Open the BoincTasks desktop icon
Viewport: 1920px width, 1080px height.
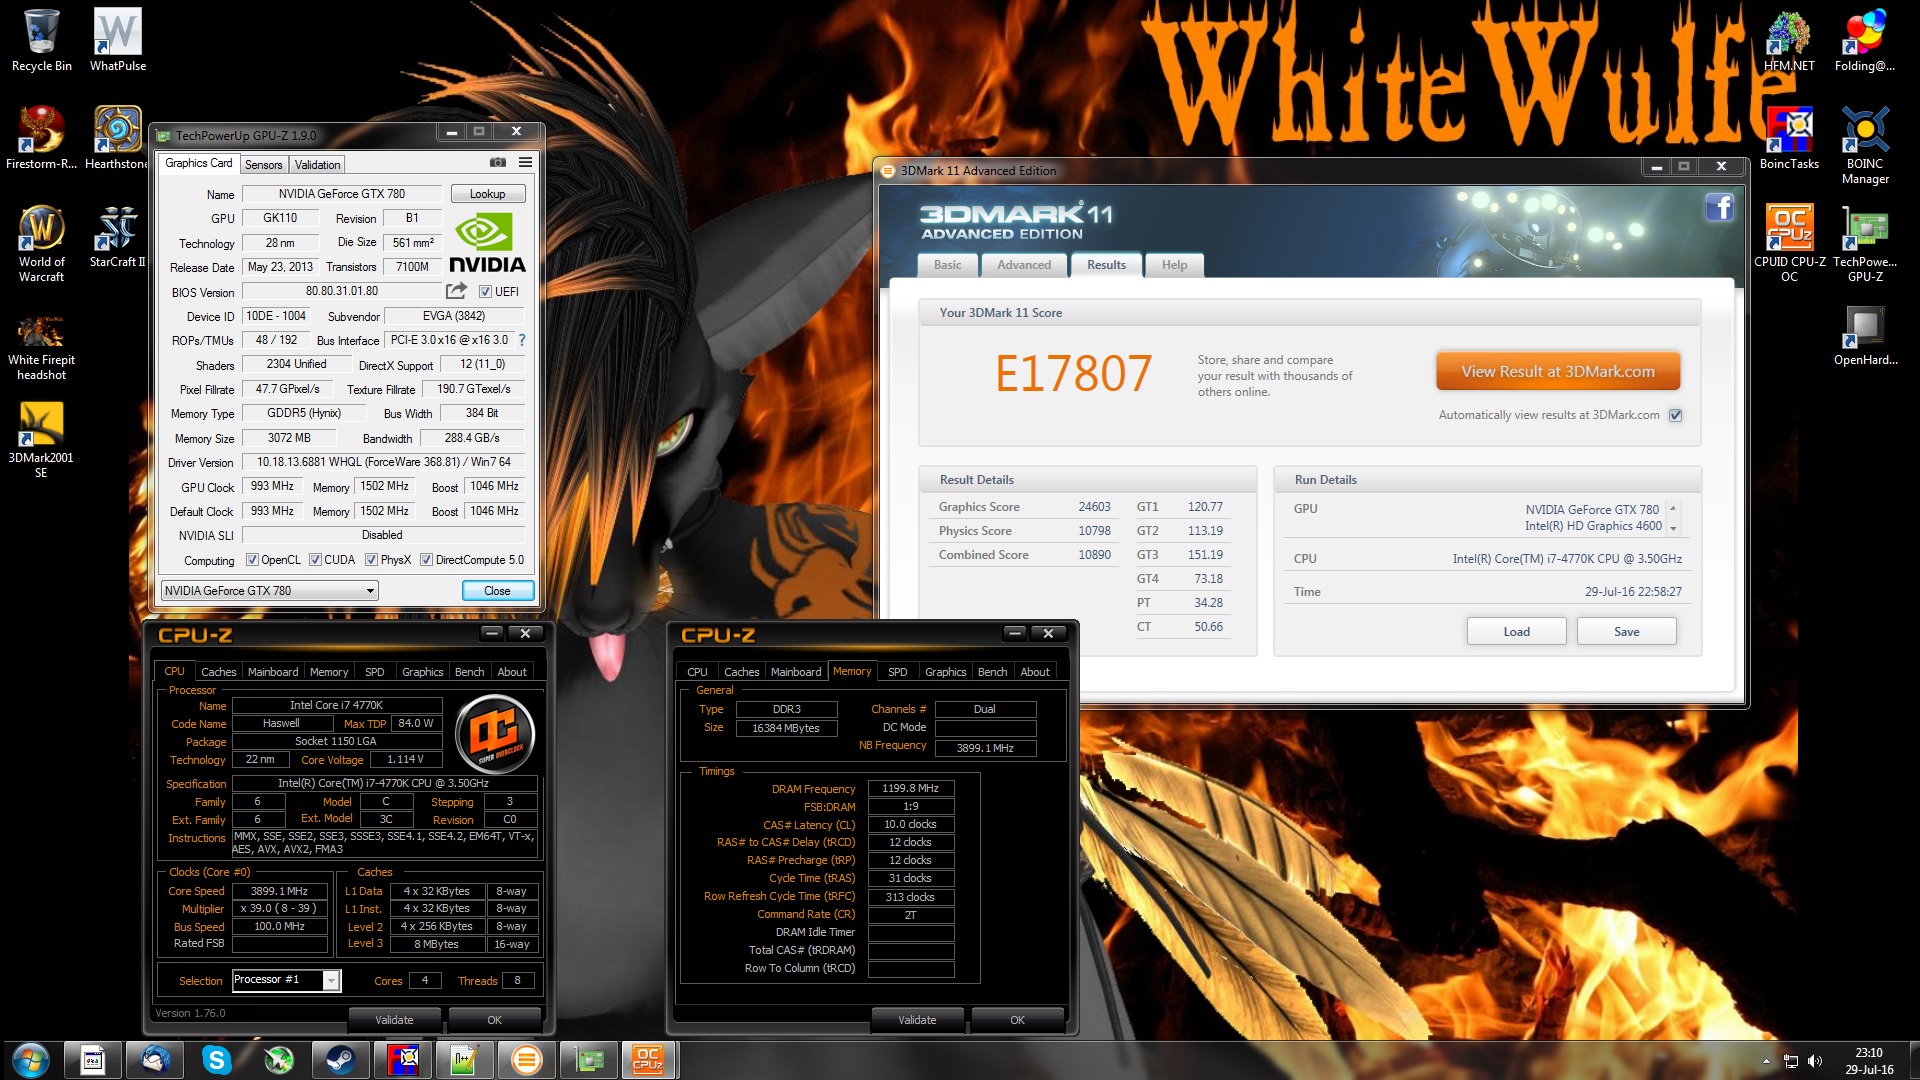1789,138
